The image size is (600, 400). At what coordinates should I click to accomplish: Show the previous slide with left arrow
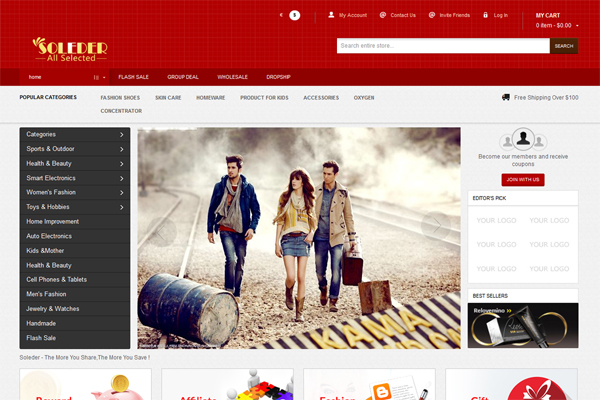[x=161, y=232]
